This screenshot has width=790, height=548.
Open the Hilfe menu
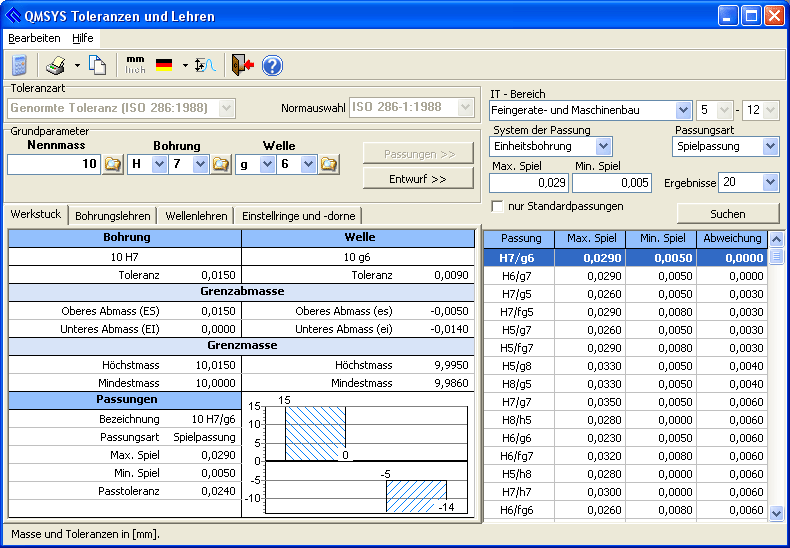83,38
